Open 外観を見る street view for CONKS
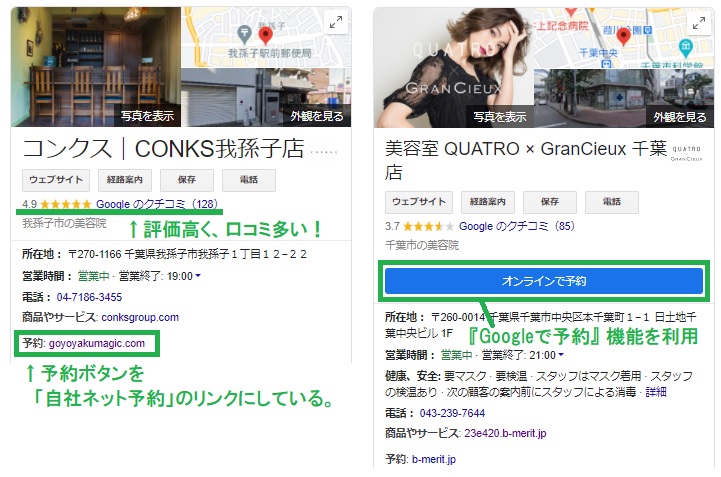721x477 pixels. point(317,116)
